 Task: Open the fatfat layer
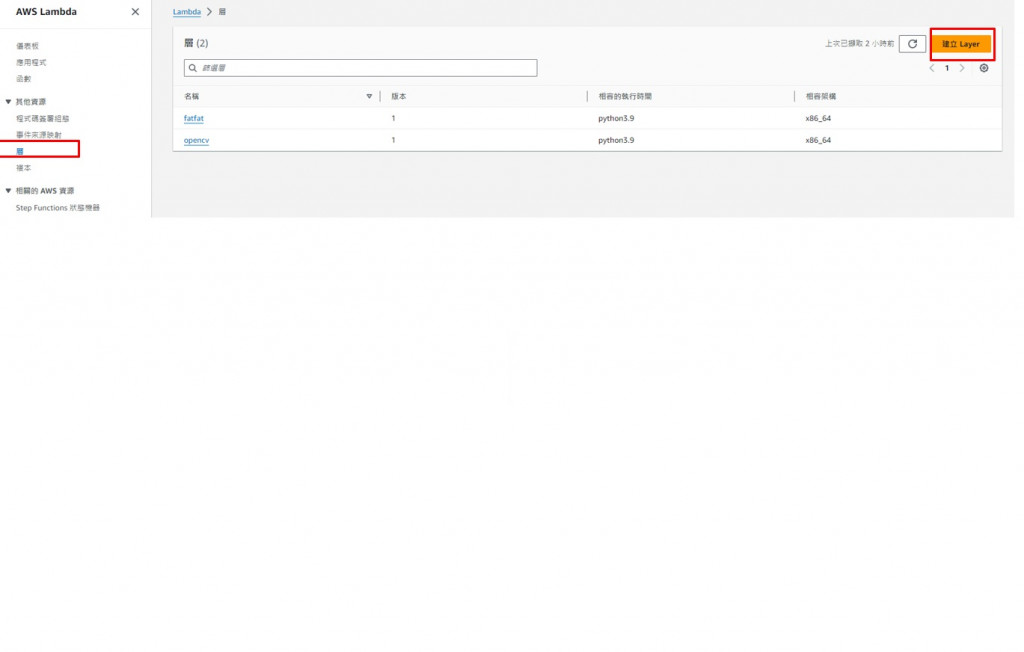pos(194,118)
